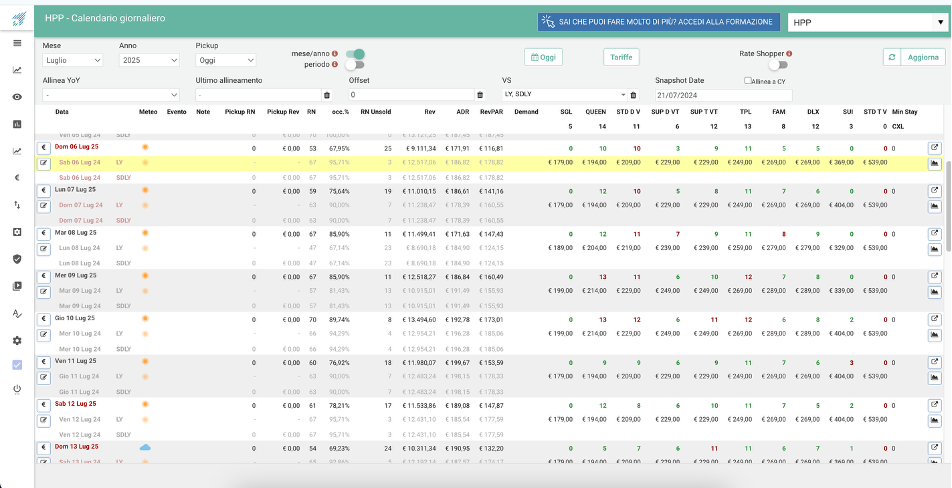
Task: Click the Snapshot Date input field
Action: pos(723,95)
